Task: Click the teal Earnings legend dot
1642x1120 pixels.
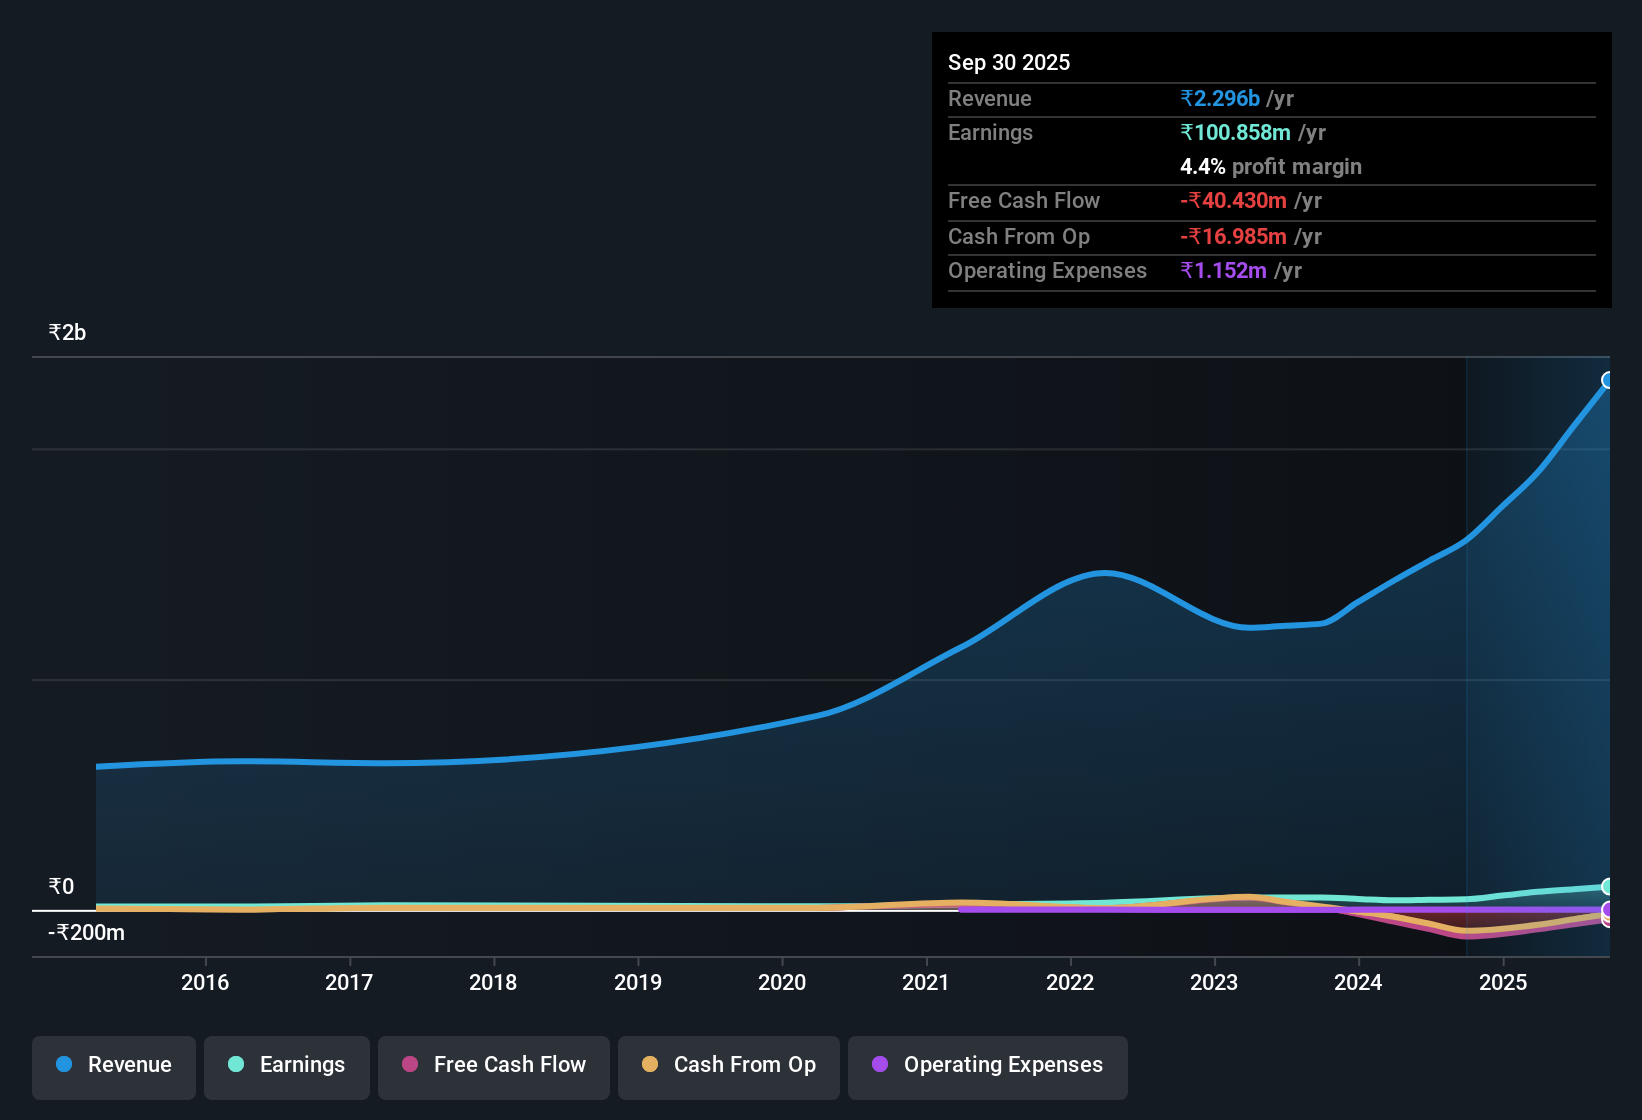Action: [x=237, y=1065]
